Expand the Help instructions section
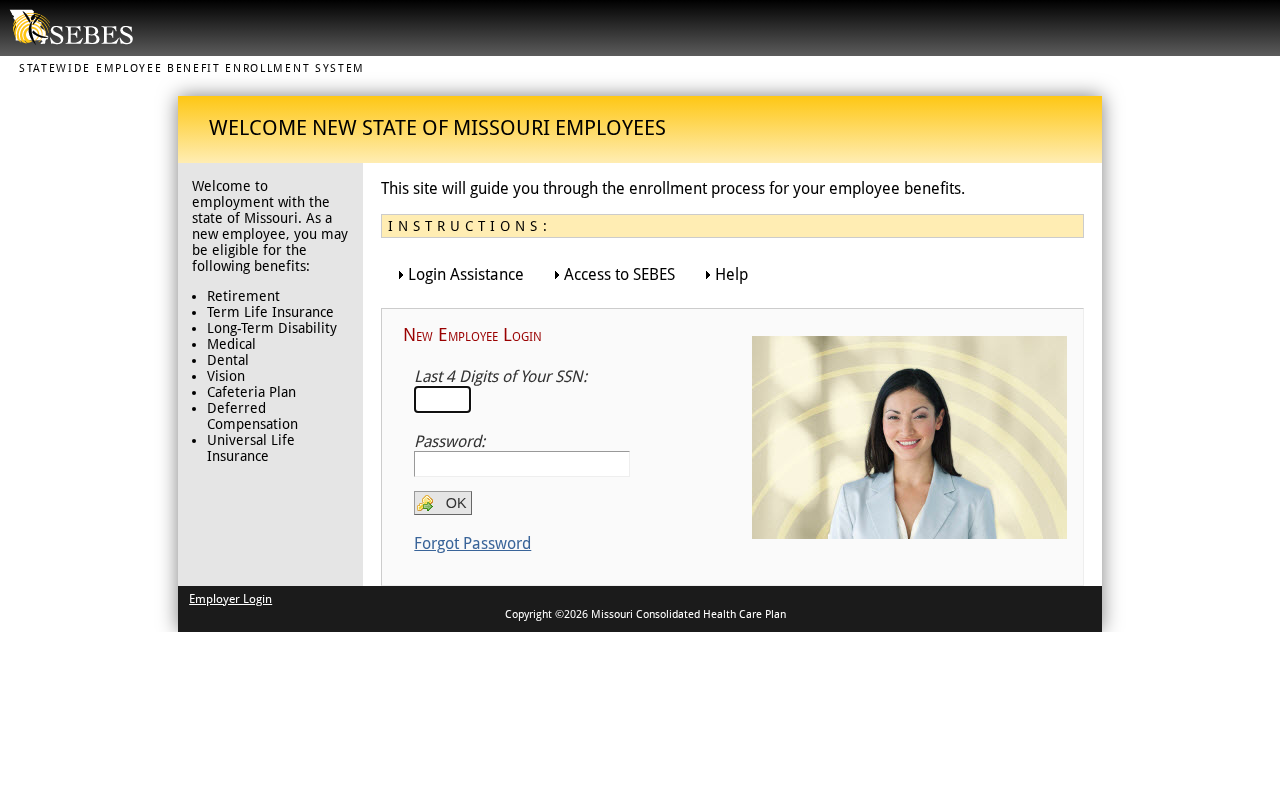The image size is (1280, 800). click(x=730, y=275)
